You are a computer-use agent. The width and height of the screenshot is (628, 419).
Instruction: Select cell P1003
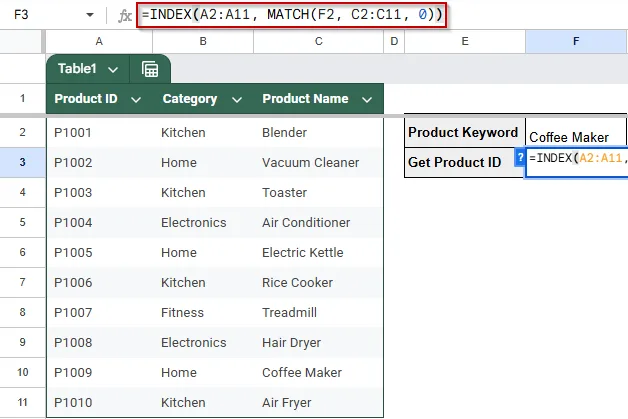point(99,192)
